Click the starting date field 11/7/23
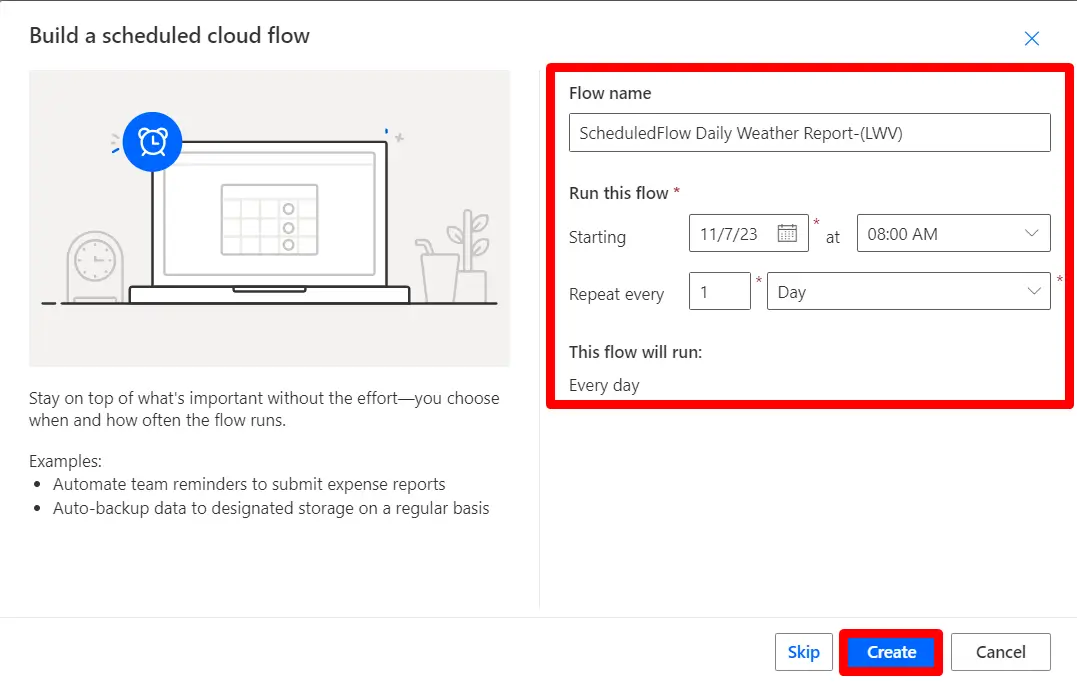The height and width of the screenshot is (684, 1077). [749, 233]
